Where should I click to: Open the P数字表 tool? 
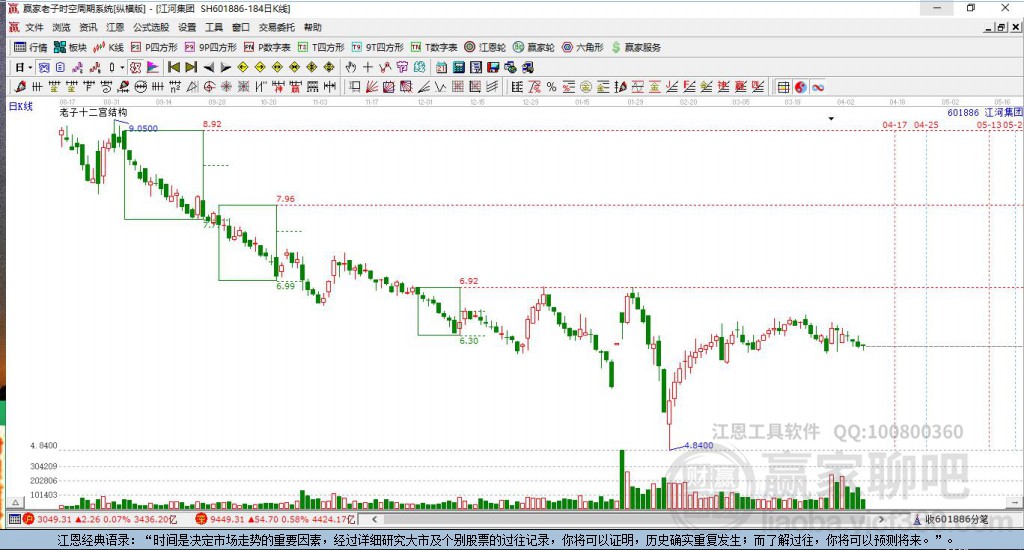coord(267,47)
